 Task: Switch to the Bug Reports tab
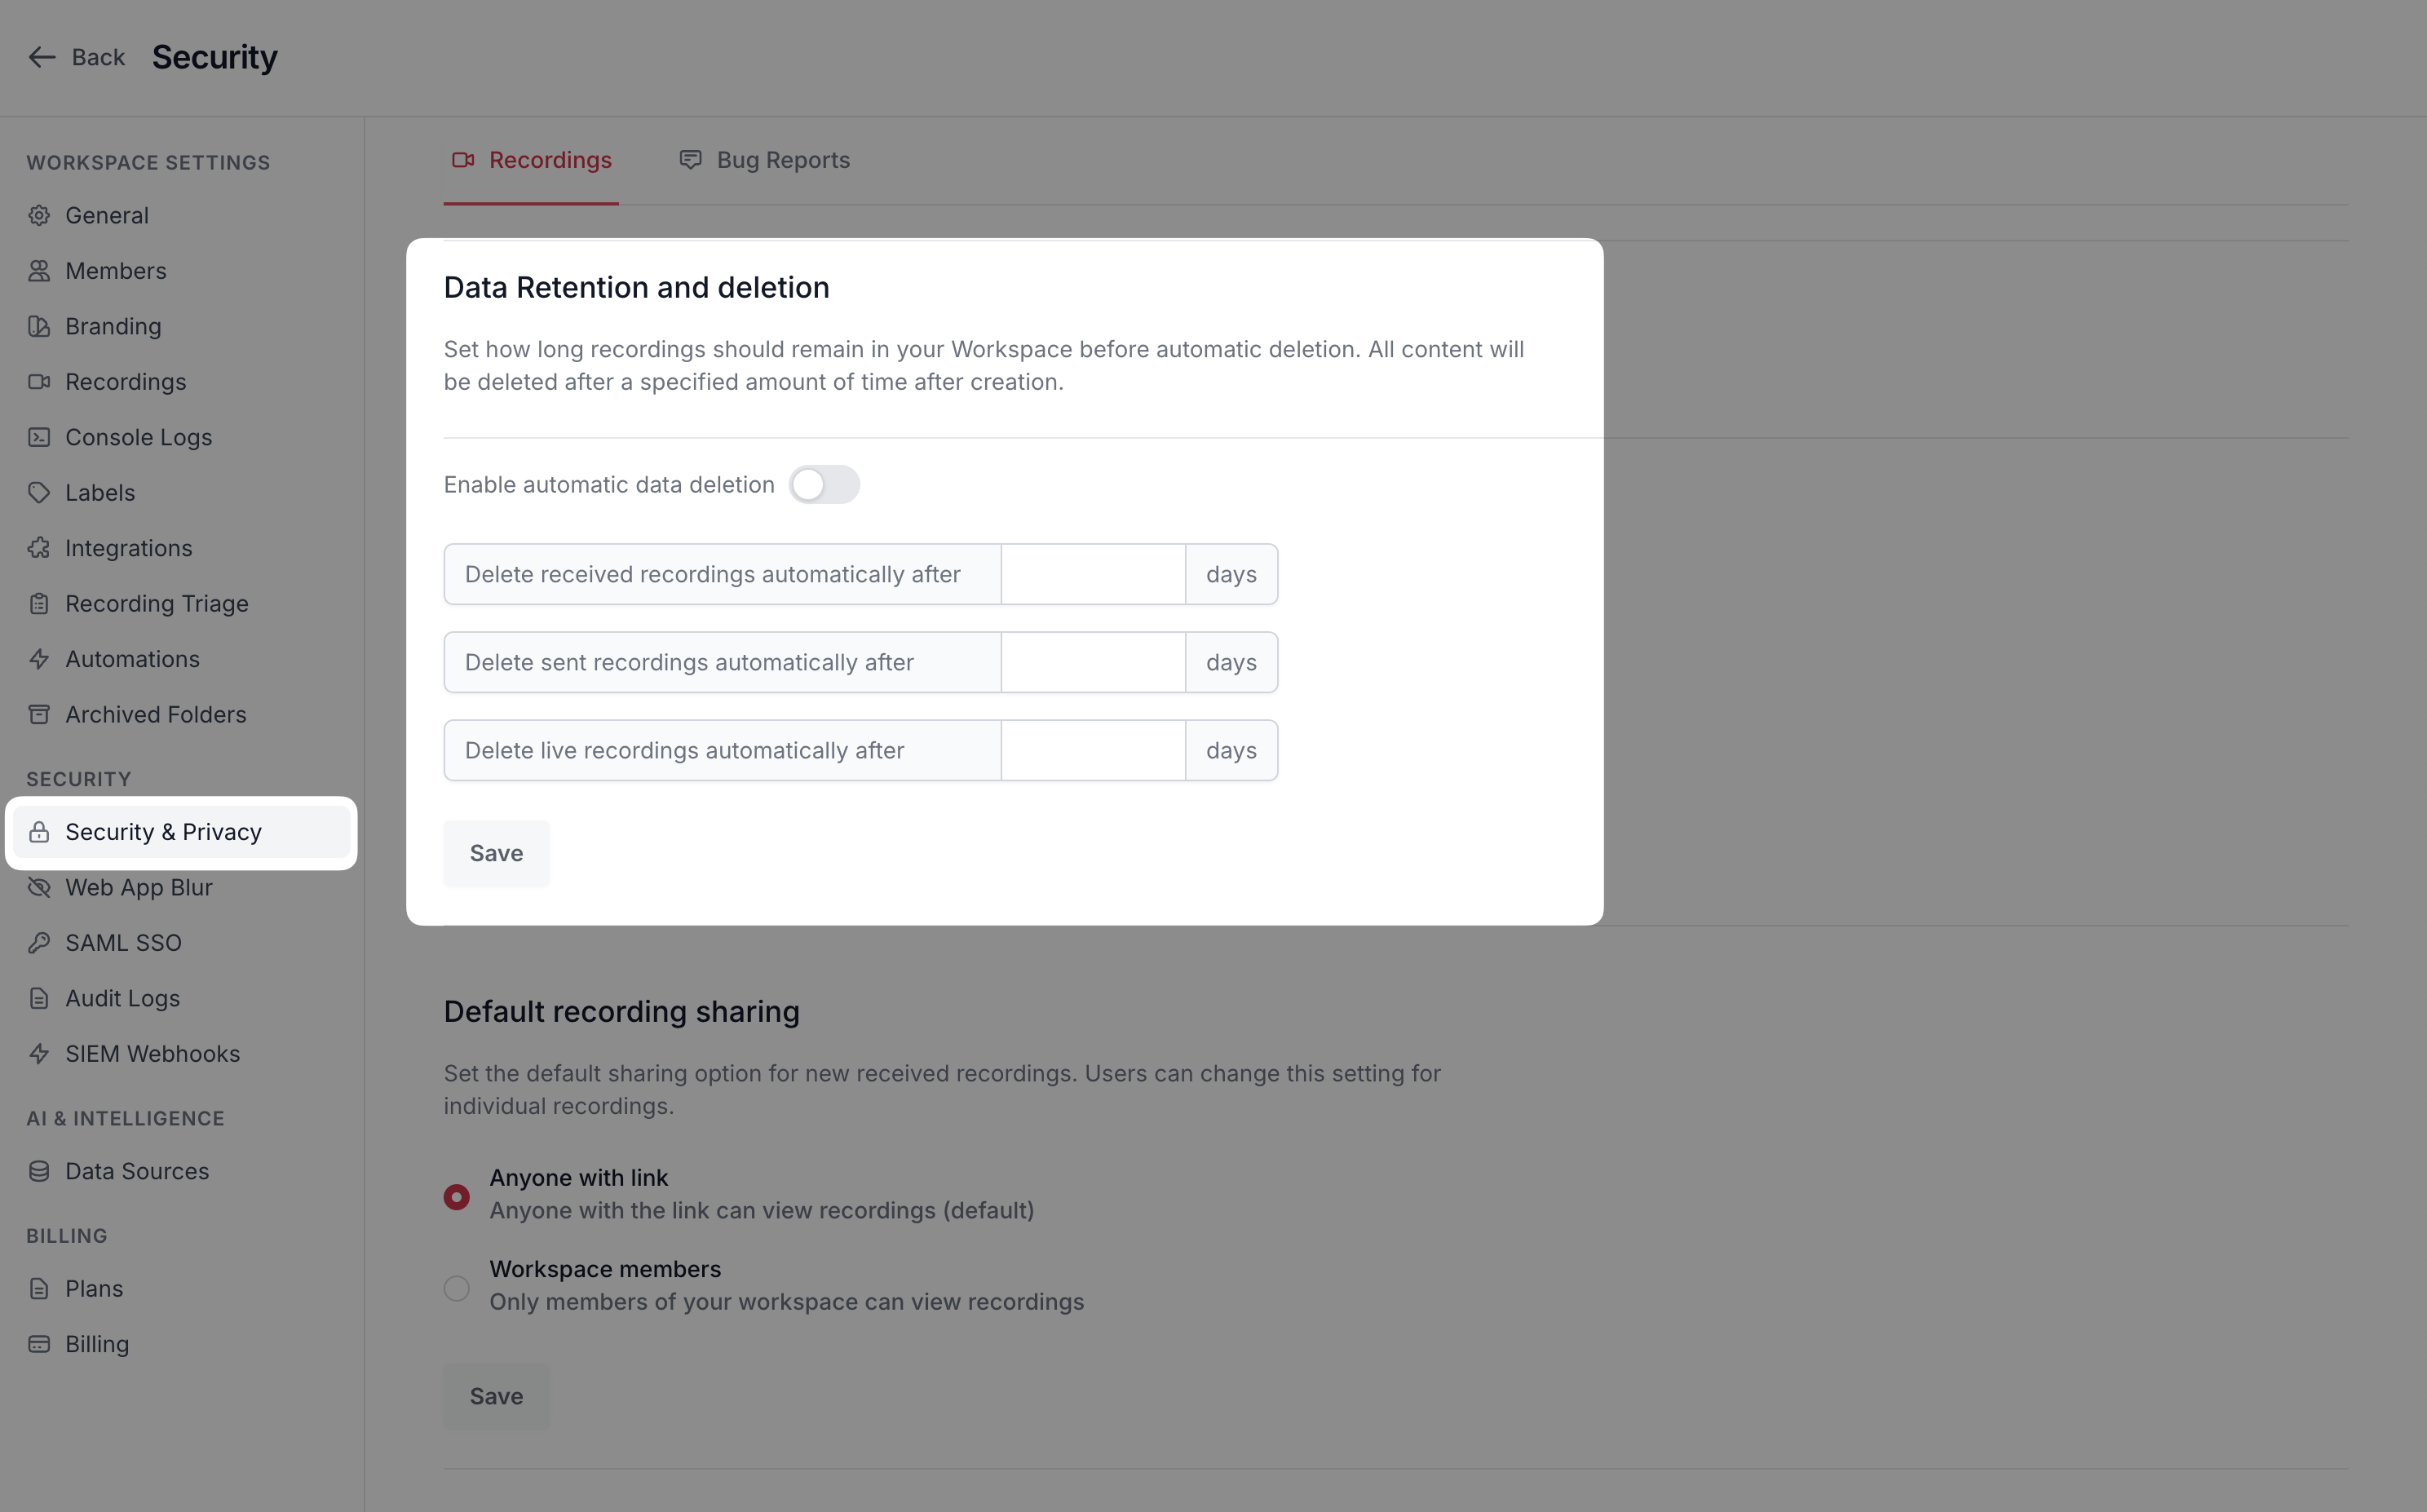(765, 160)
